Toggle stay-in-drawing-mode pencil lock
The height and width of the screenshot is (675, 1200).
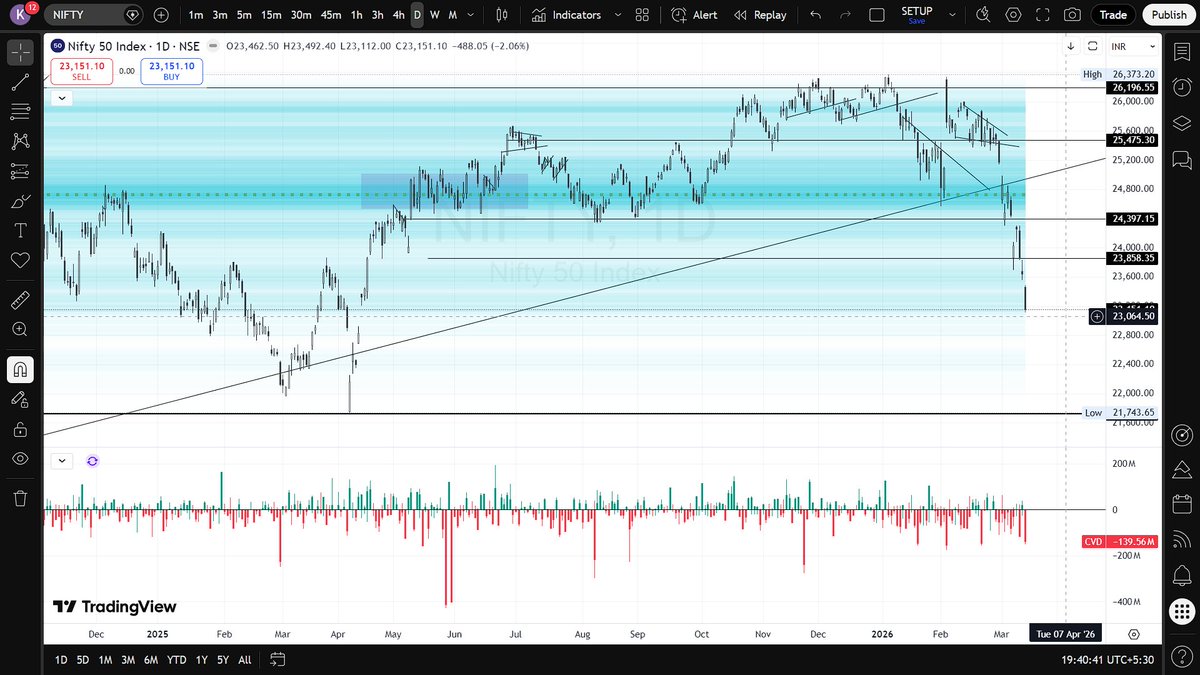(x=20, y=399)
